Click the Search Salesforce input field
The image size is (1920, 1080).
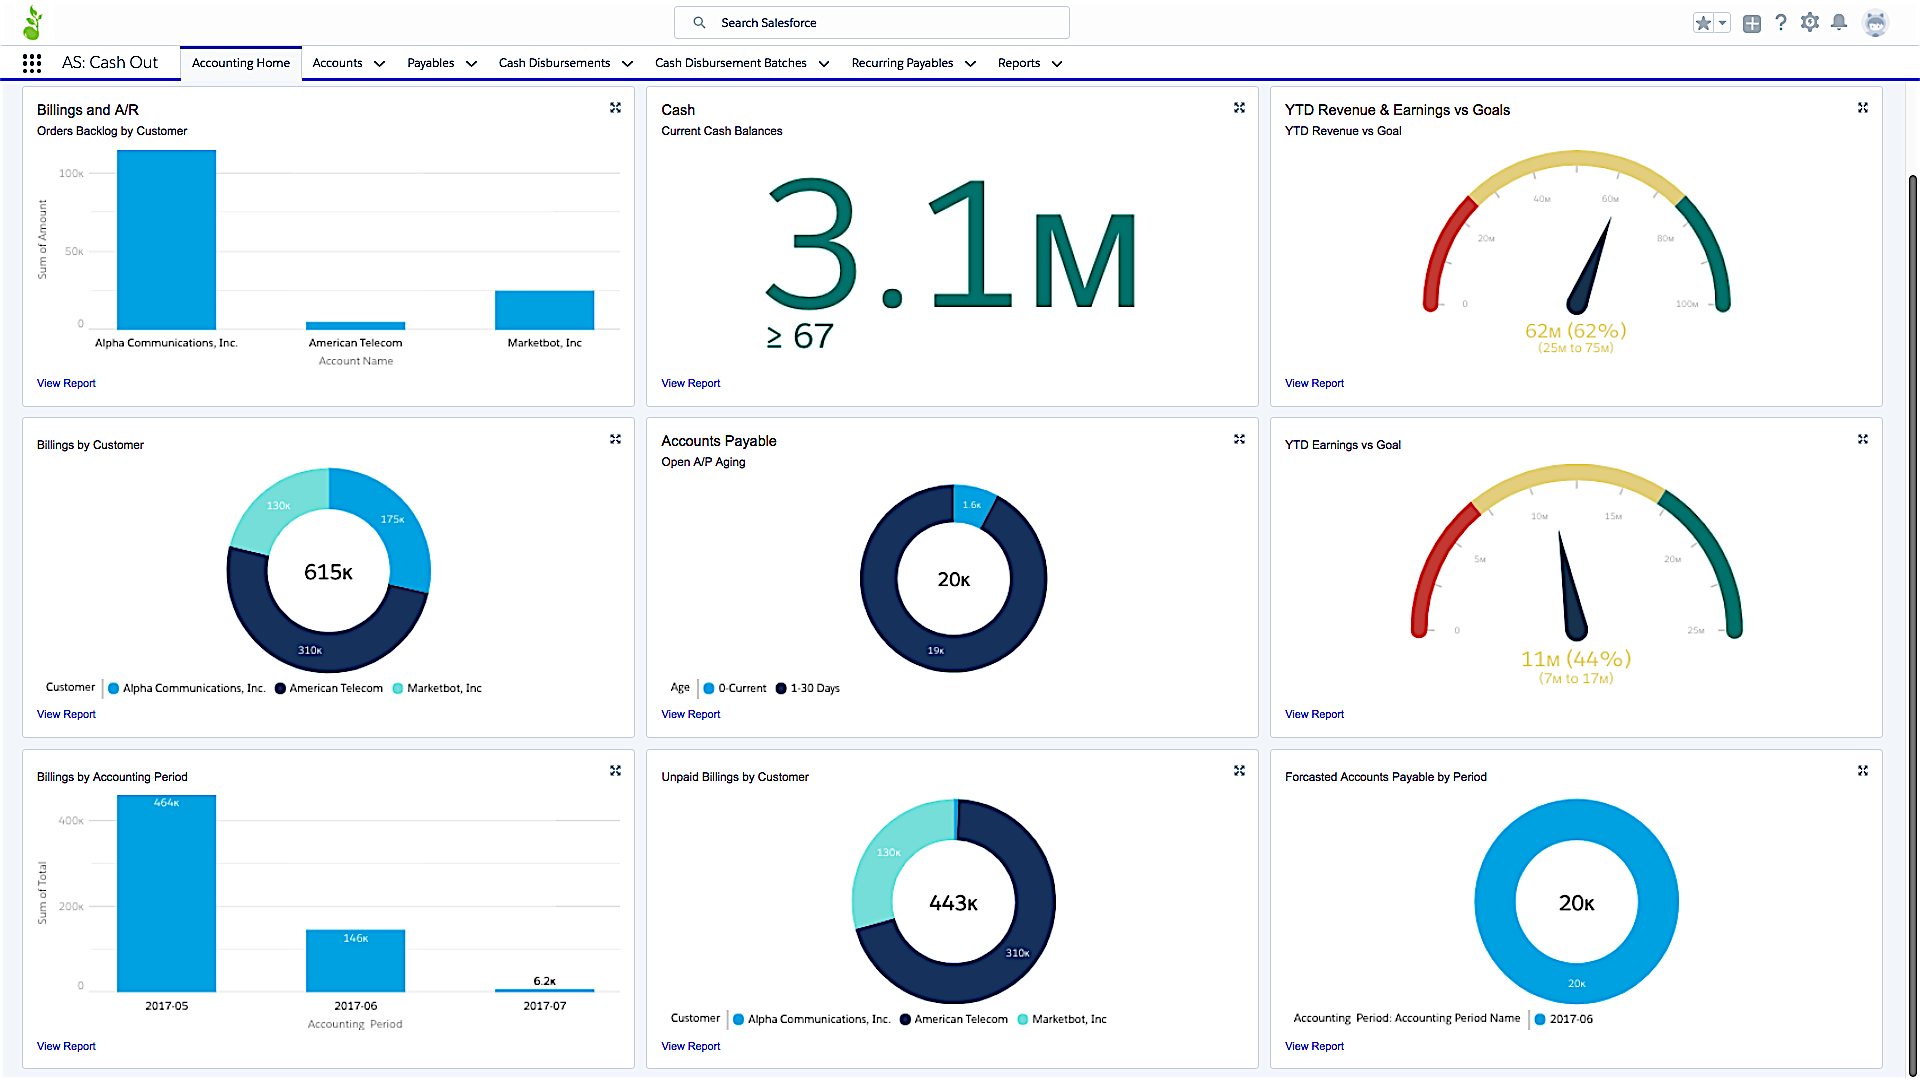880,22
